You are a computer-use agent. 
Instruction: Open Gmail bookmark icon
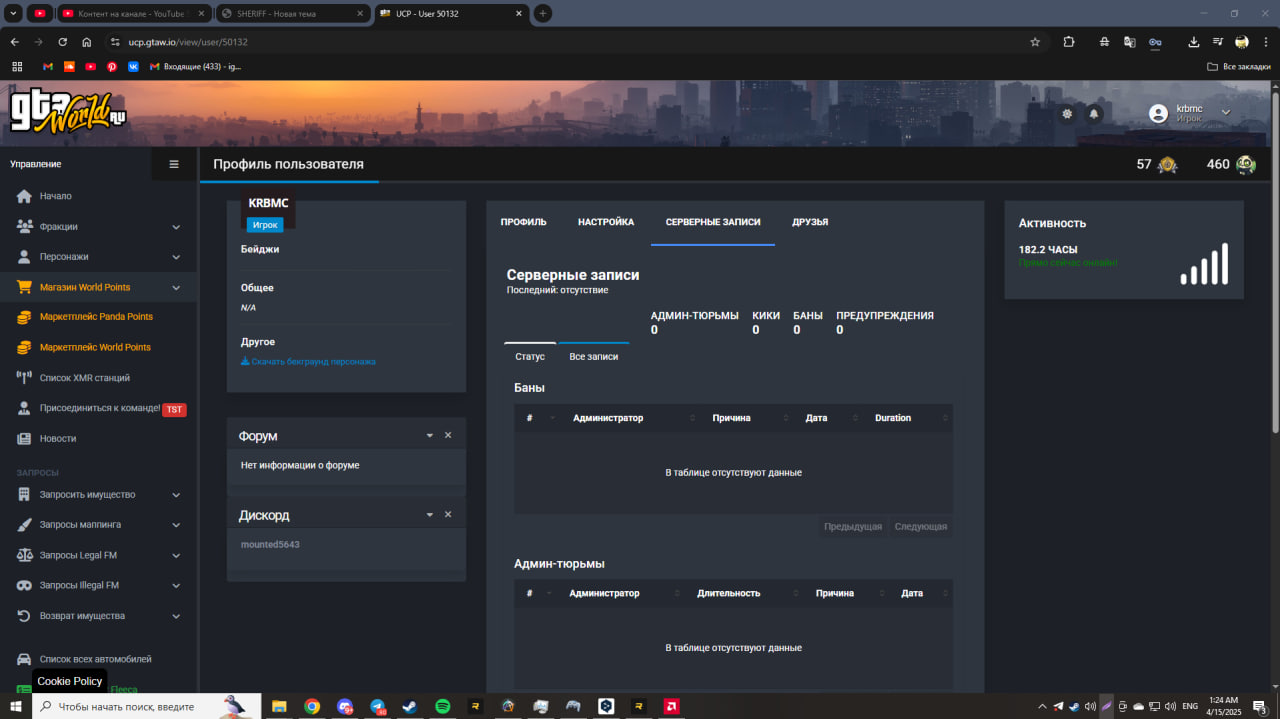tap(48, 67)
